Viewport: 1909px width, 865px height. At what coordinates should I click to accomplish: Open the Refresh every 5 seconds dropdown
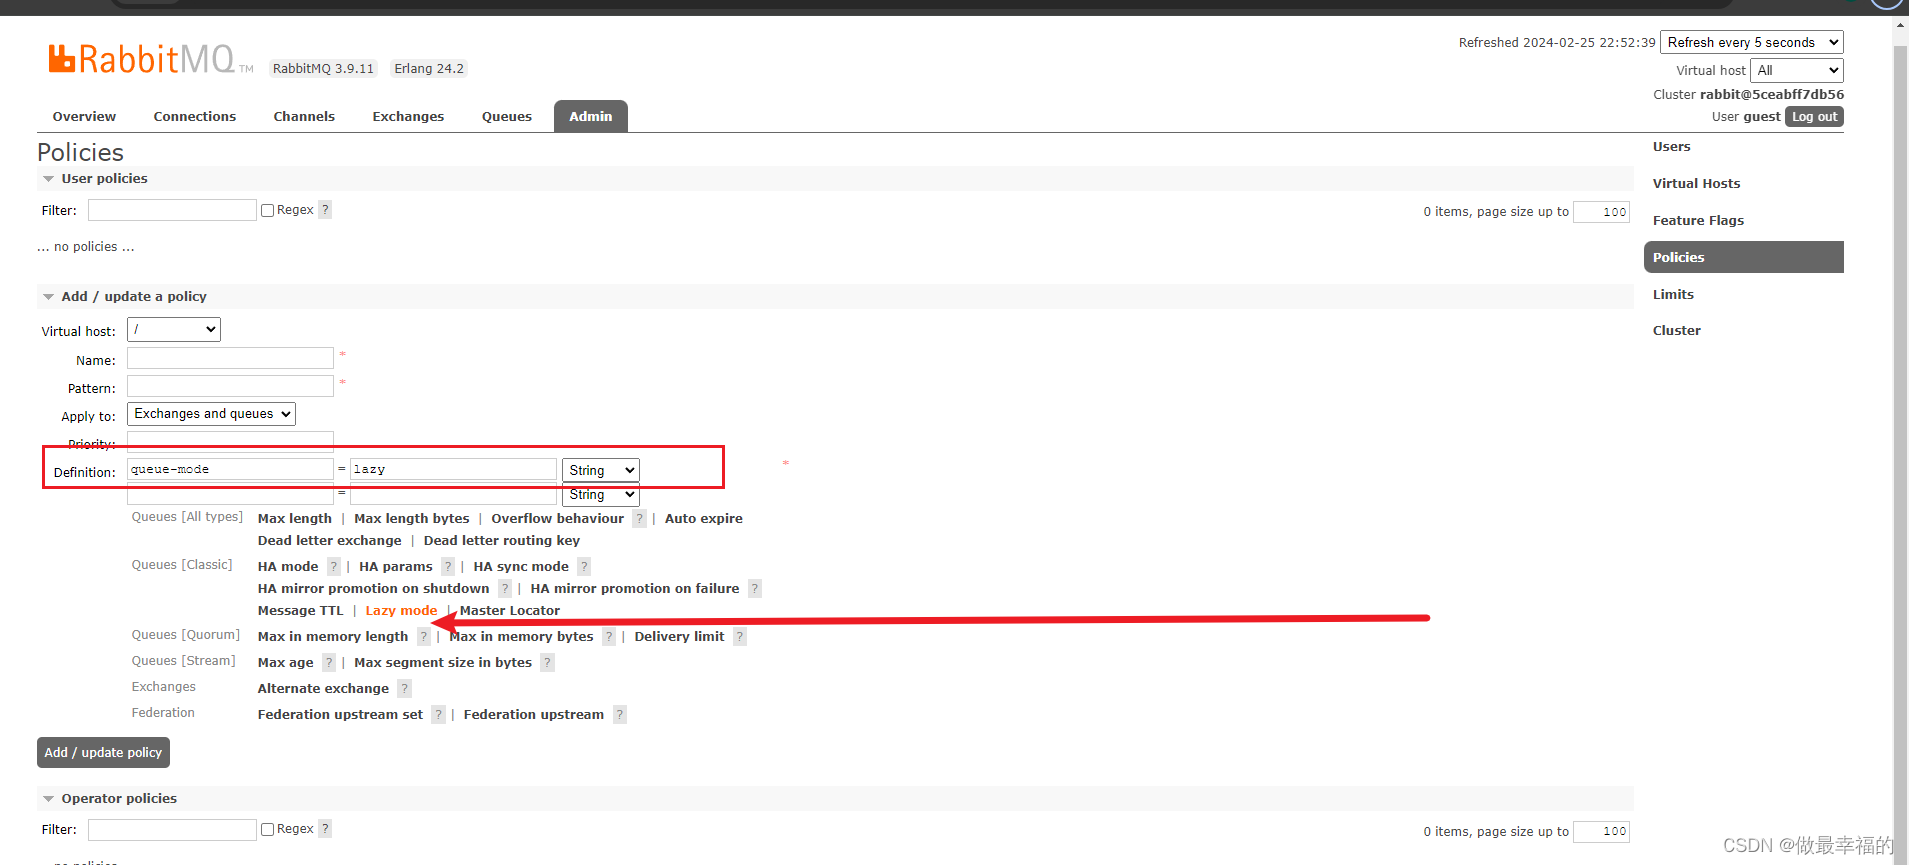pos(1751,42)
